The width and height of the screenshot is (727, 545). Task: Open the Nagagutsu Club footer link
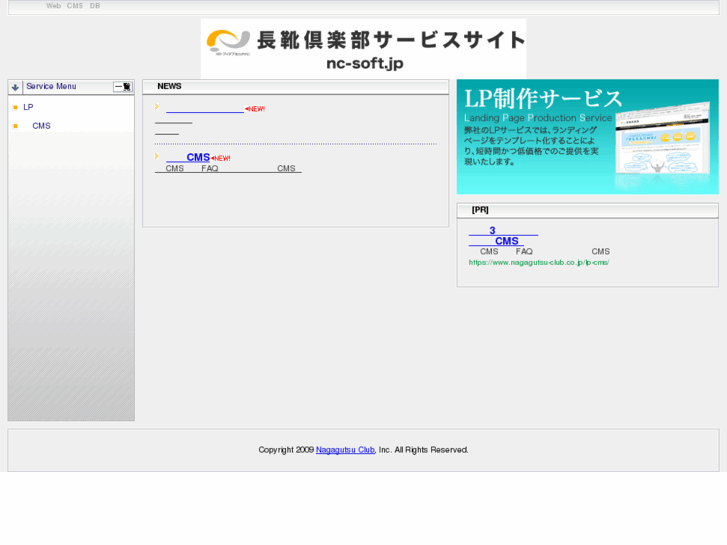(x=345, y=450)
